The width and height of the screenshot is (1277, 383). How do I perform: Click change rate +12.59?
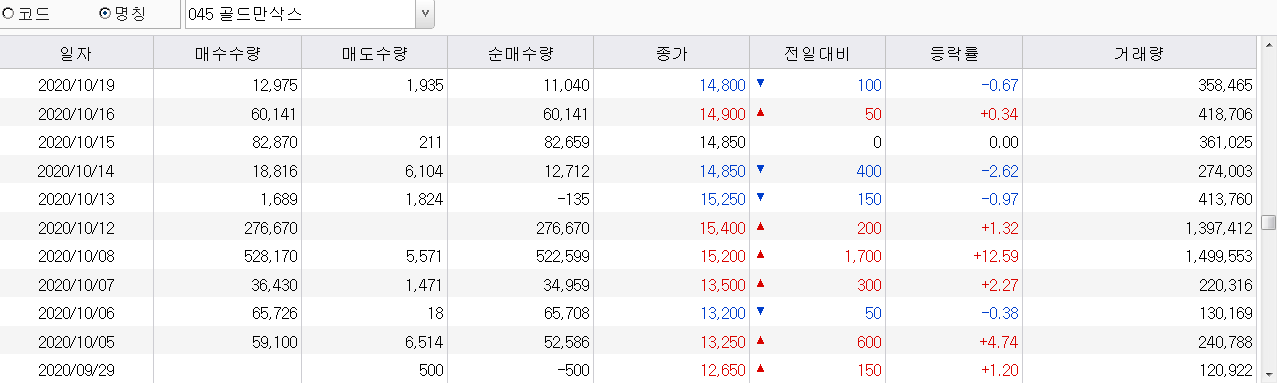(x=995, y=256)
